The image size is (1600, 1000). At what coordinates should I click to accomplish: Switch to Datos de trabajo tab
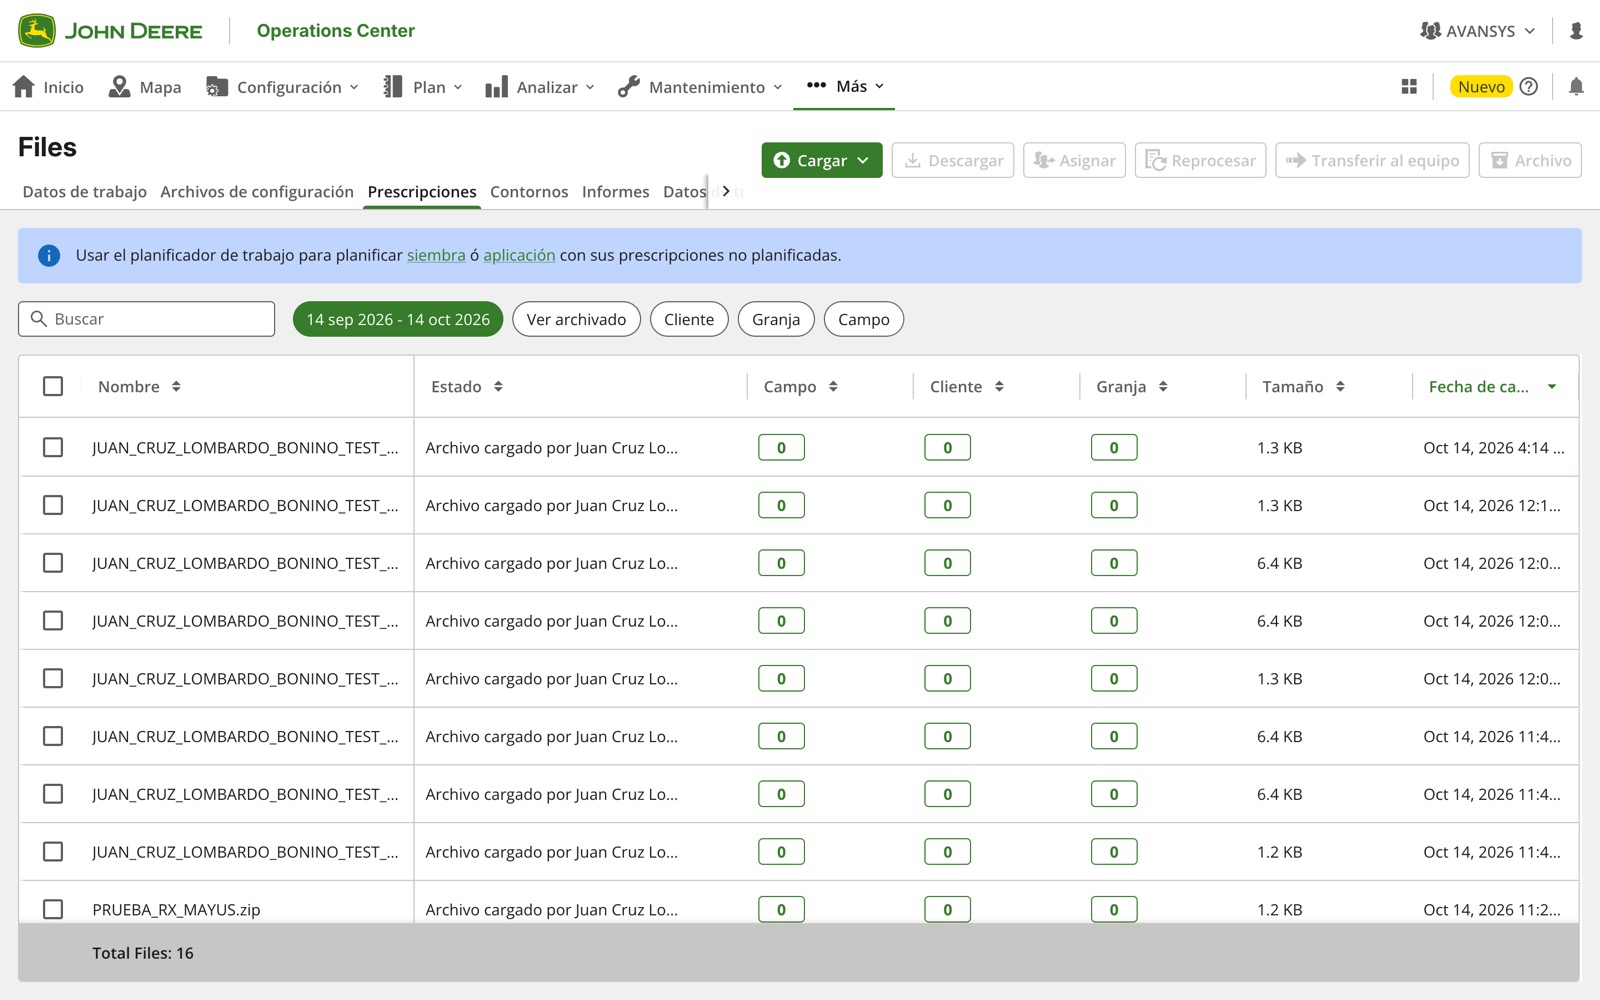tap(85, 192)
